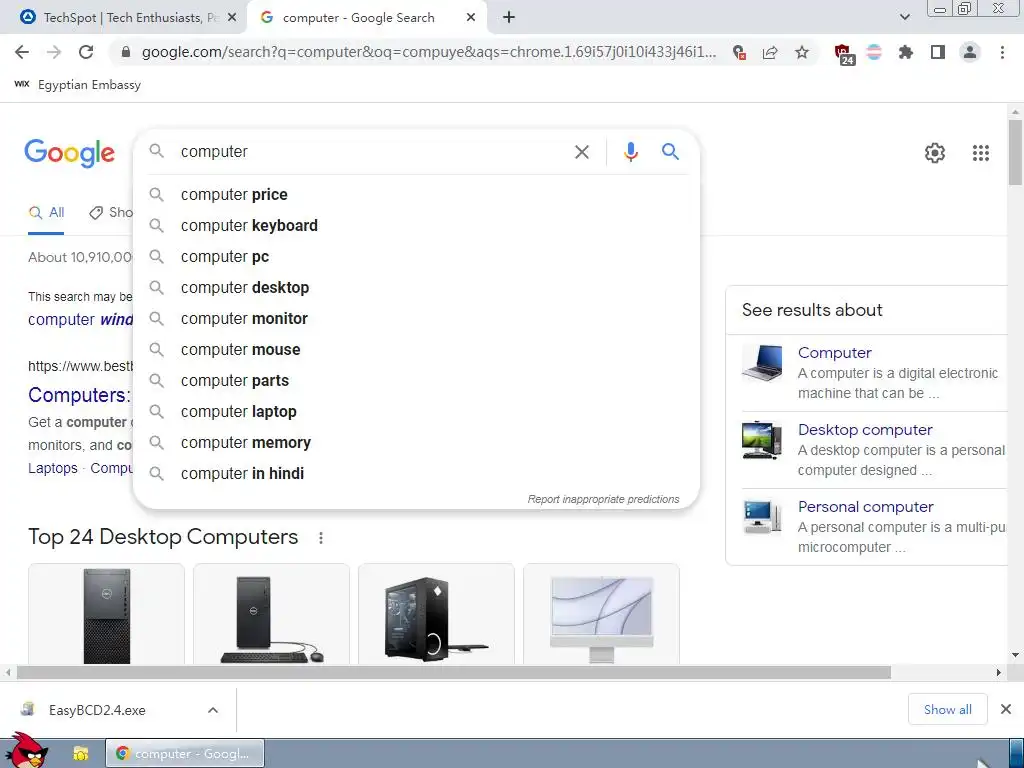
Task: Choose suggestion computer mouse
Action: (416, 349)
